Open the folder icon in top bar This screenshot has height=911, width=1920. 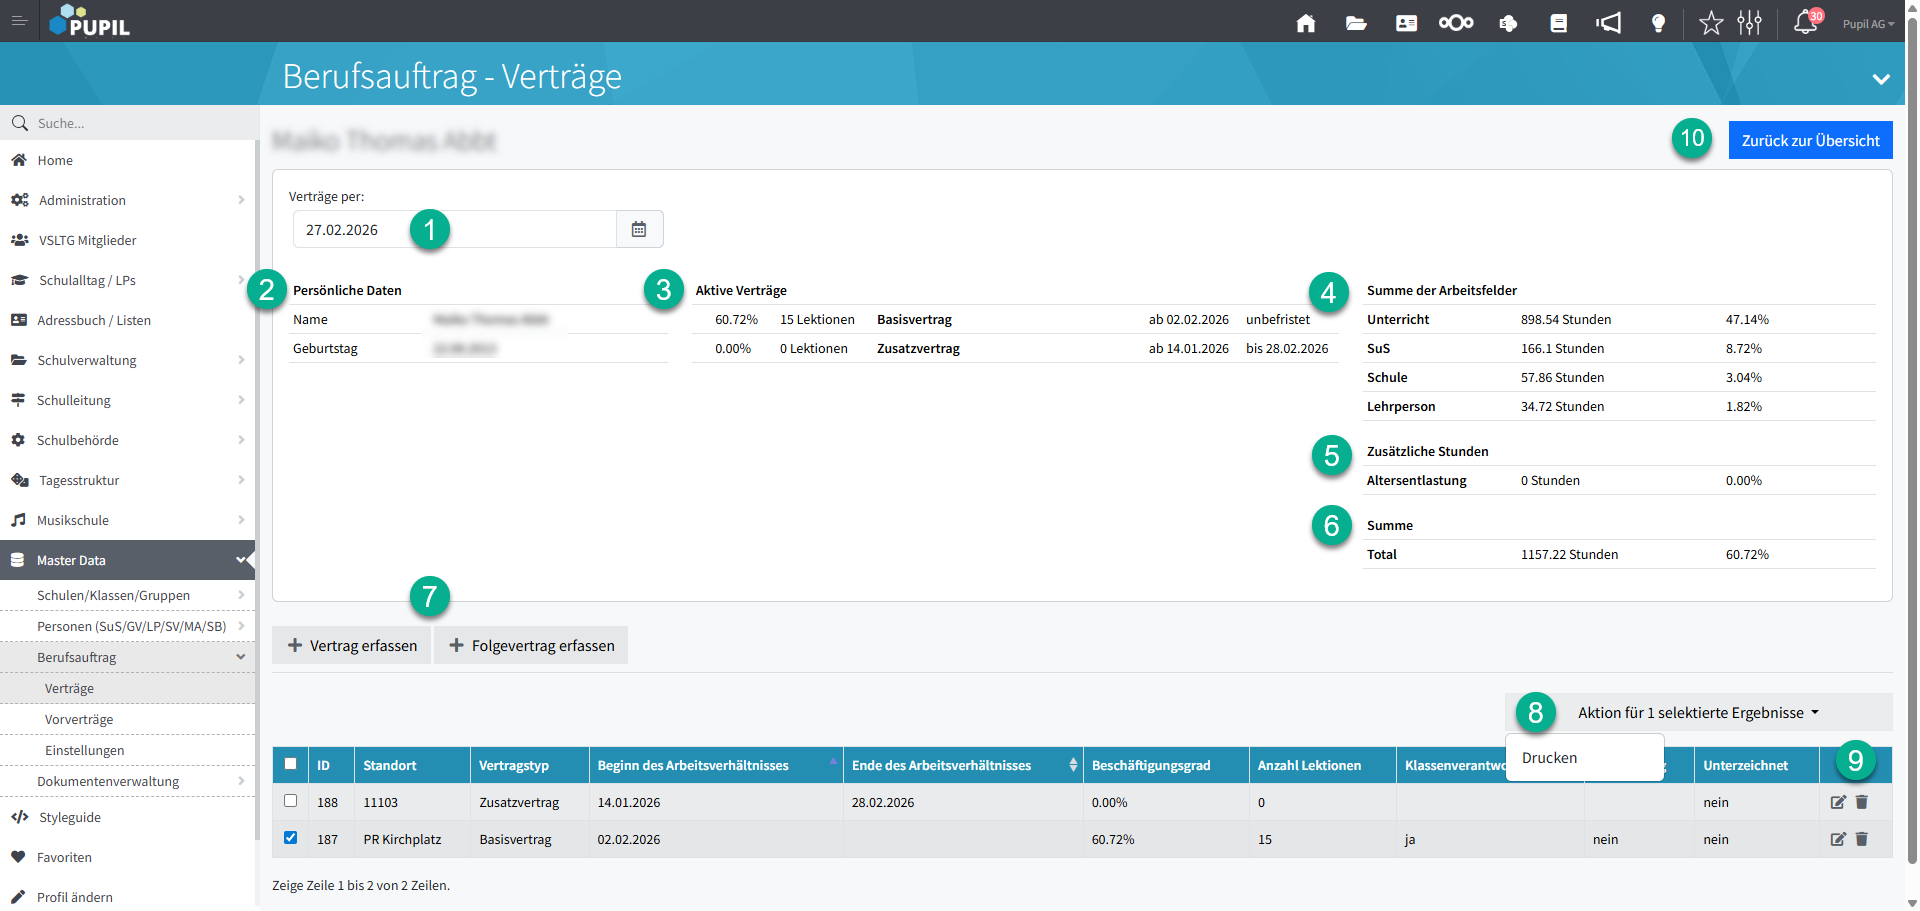(x=1356, y=23)
